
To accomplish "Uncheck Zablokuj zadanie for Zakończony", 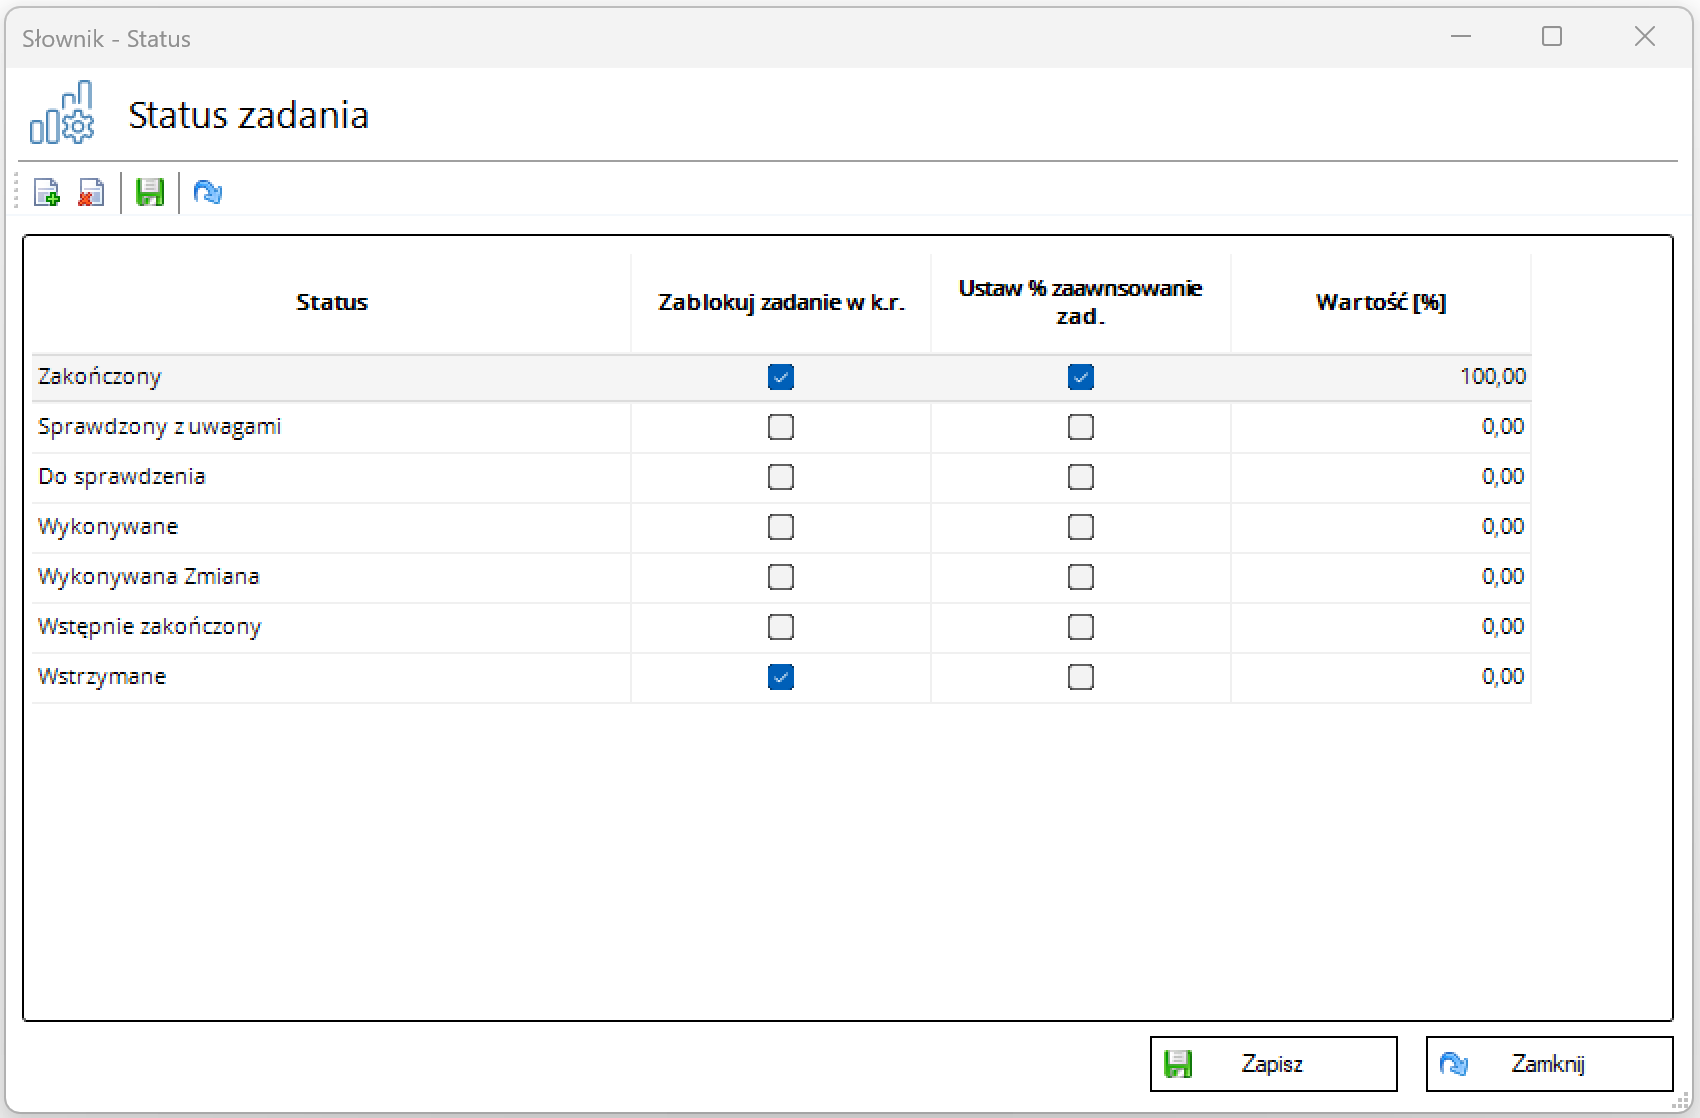I will pos(780,377).
